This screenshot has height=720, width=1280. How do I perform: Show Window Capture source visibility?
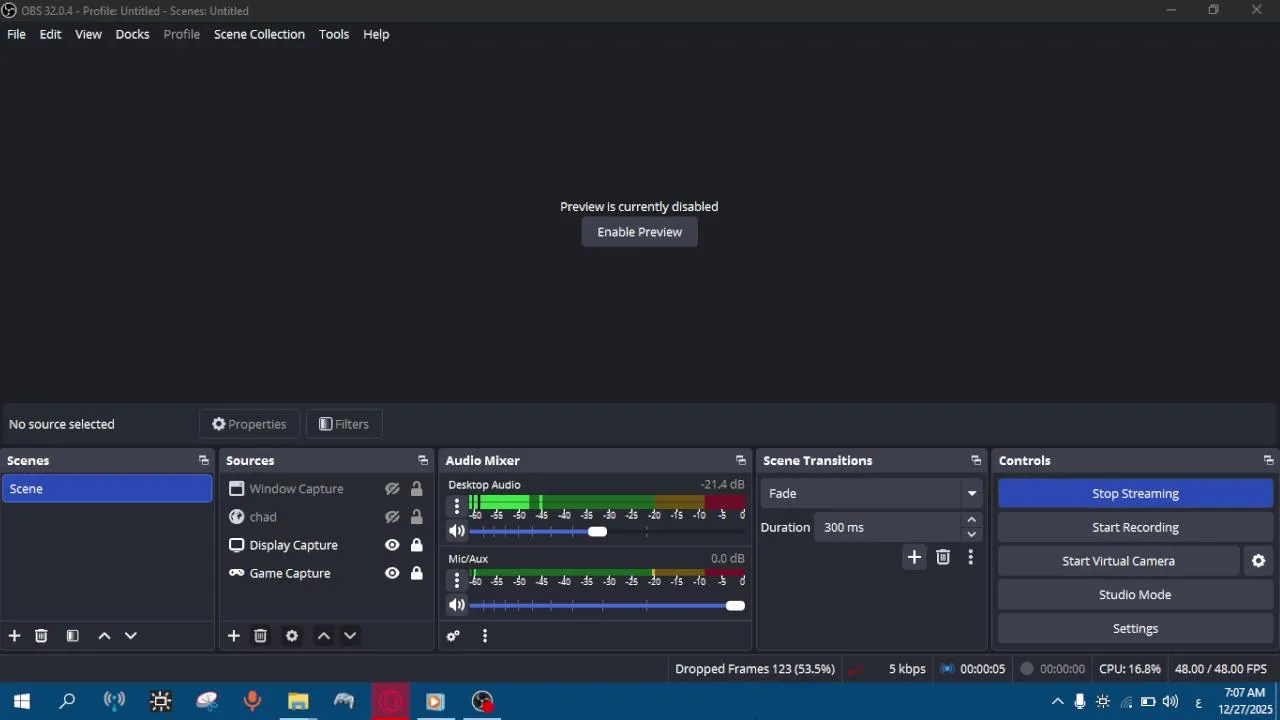coord(392,489)
